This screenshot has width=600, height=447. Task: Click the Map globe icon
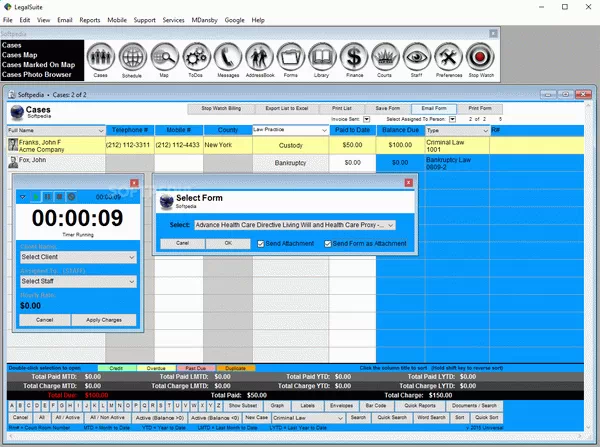(165, 58)
